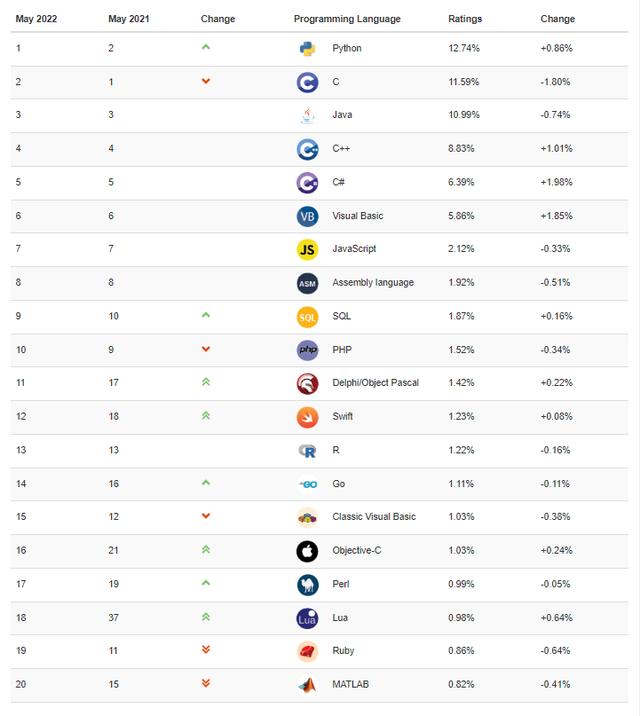Select the yellow JavaScript JS icon
Screen dimensions: 640x716
click(x=307, y=249)
